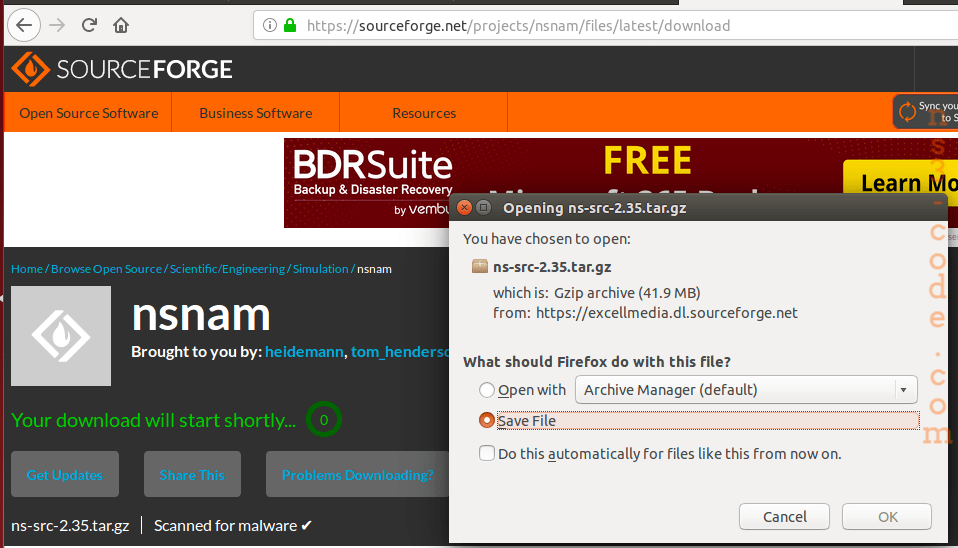The image size is (958, 548).
Task: Click the nsnam project logo thumbnail
Action: (61, 336)
